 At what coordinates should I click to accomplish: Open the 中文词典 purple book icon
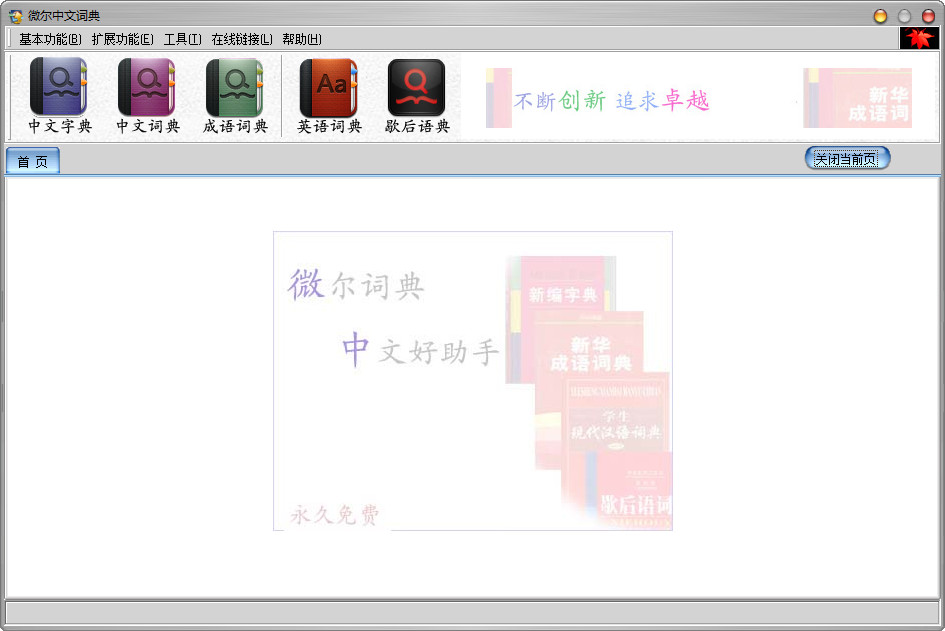147,95
